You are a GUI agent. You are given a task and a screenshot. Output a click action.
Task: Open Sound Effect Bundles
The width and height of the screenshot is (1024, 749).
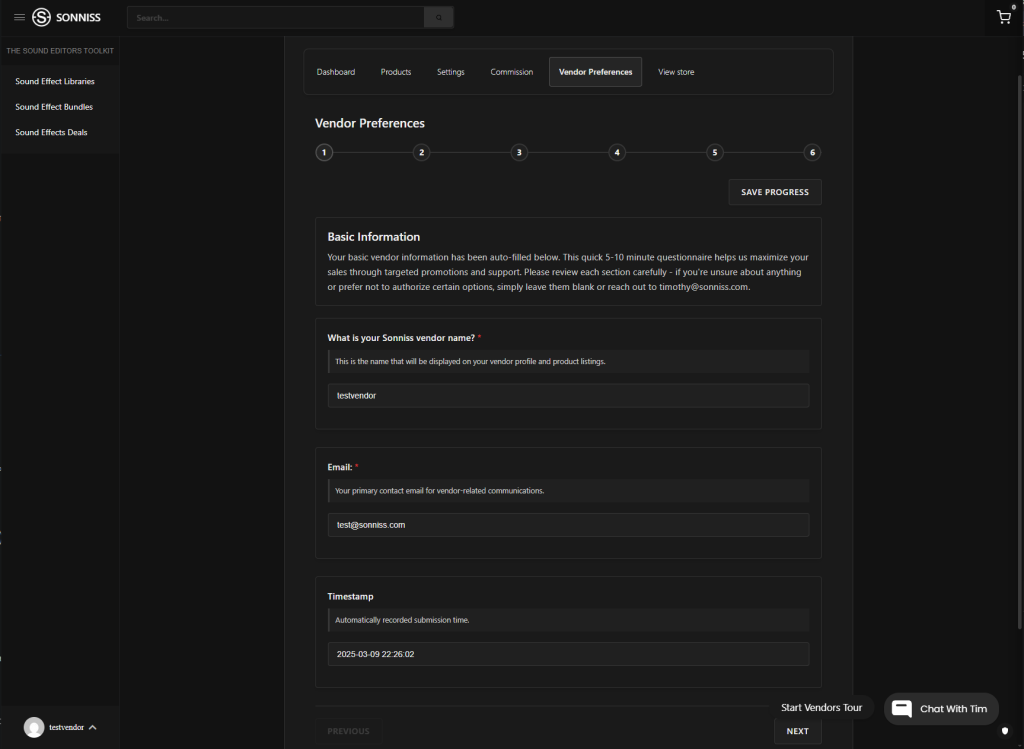coord(54,107)
